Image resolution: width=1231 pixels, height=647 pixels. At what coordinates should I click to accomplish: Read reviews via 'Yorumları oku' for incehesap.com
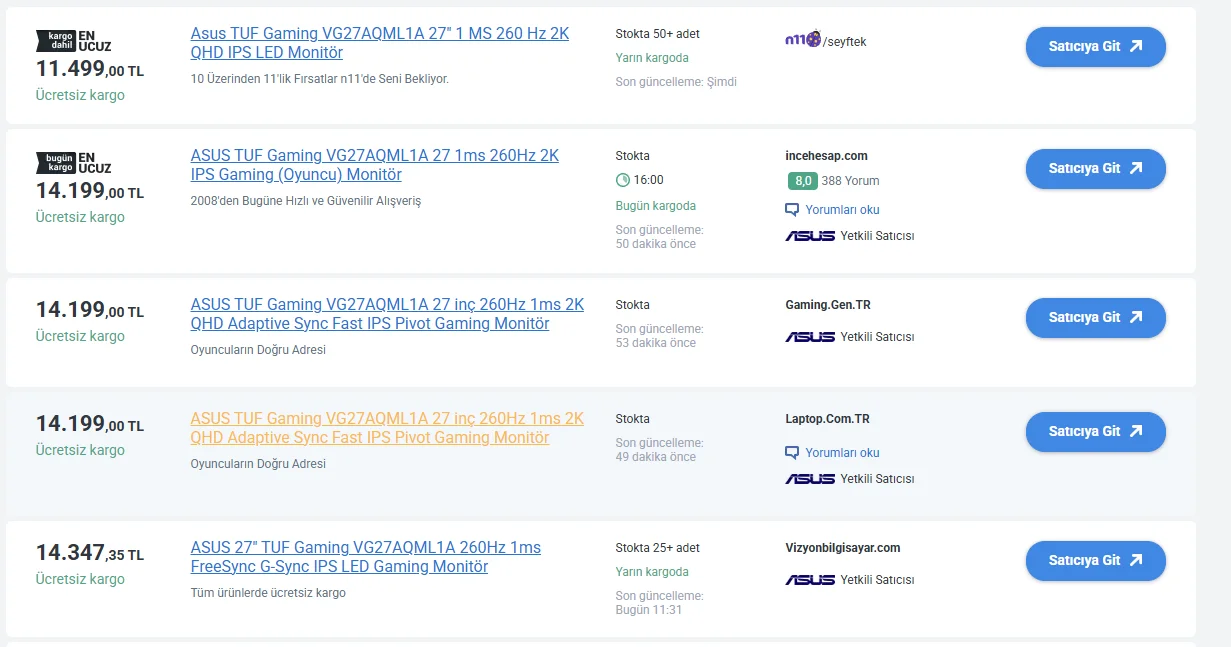842,210
